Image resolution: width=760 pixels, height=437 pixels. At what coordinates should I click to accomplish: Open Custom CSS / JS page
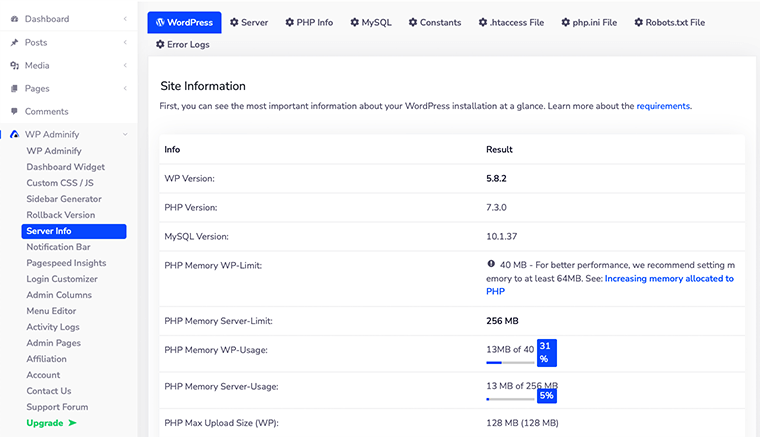tap(60, 183)
